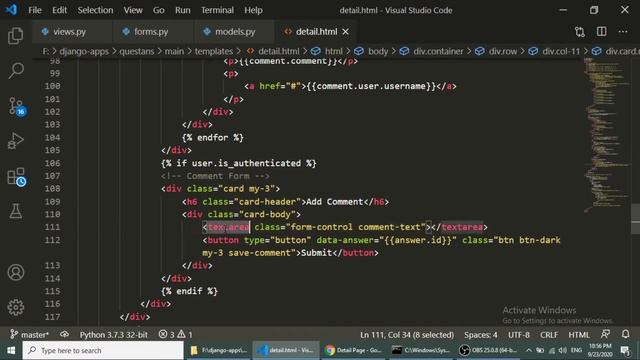
Task: Click questans breadcrumb segment
Action: coord(137,51)
